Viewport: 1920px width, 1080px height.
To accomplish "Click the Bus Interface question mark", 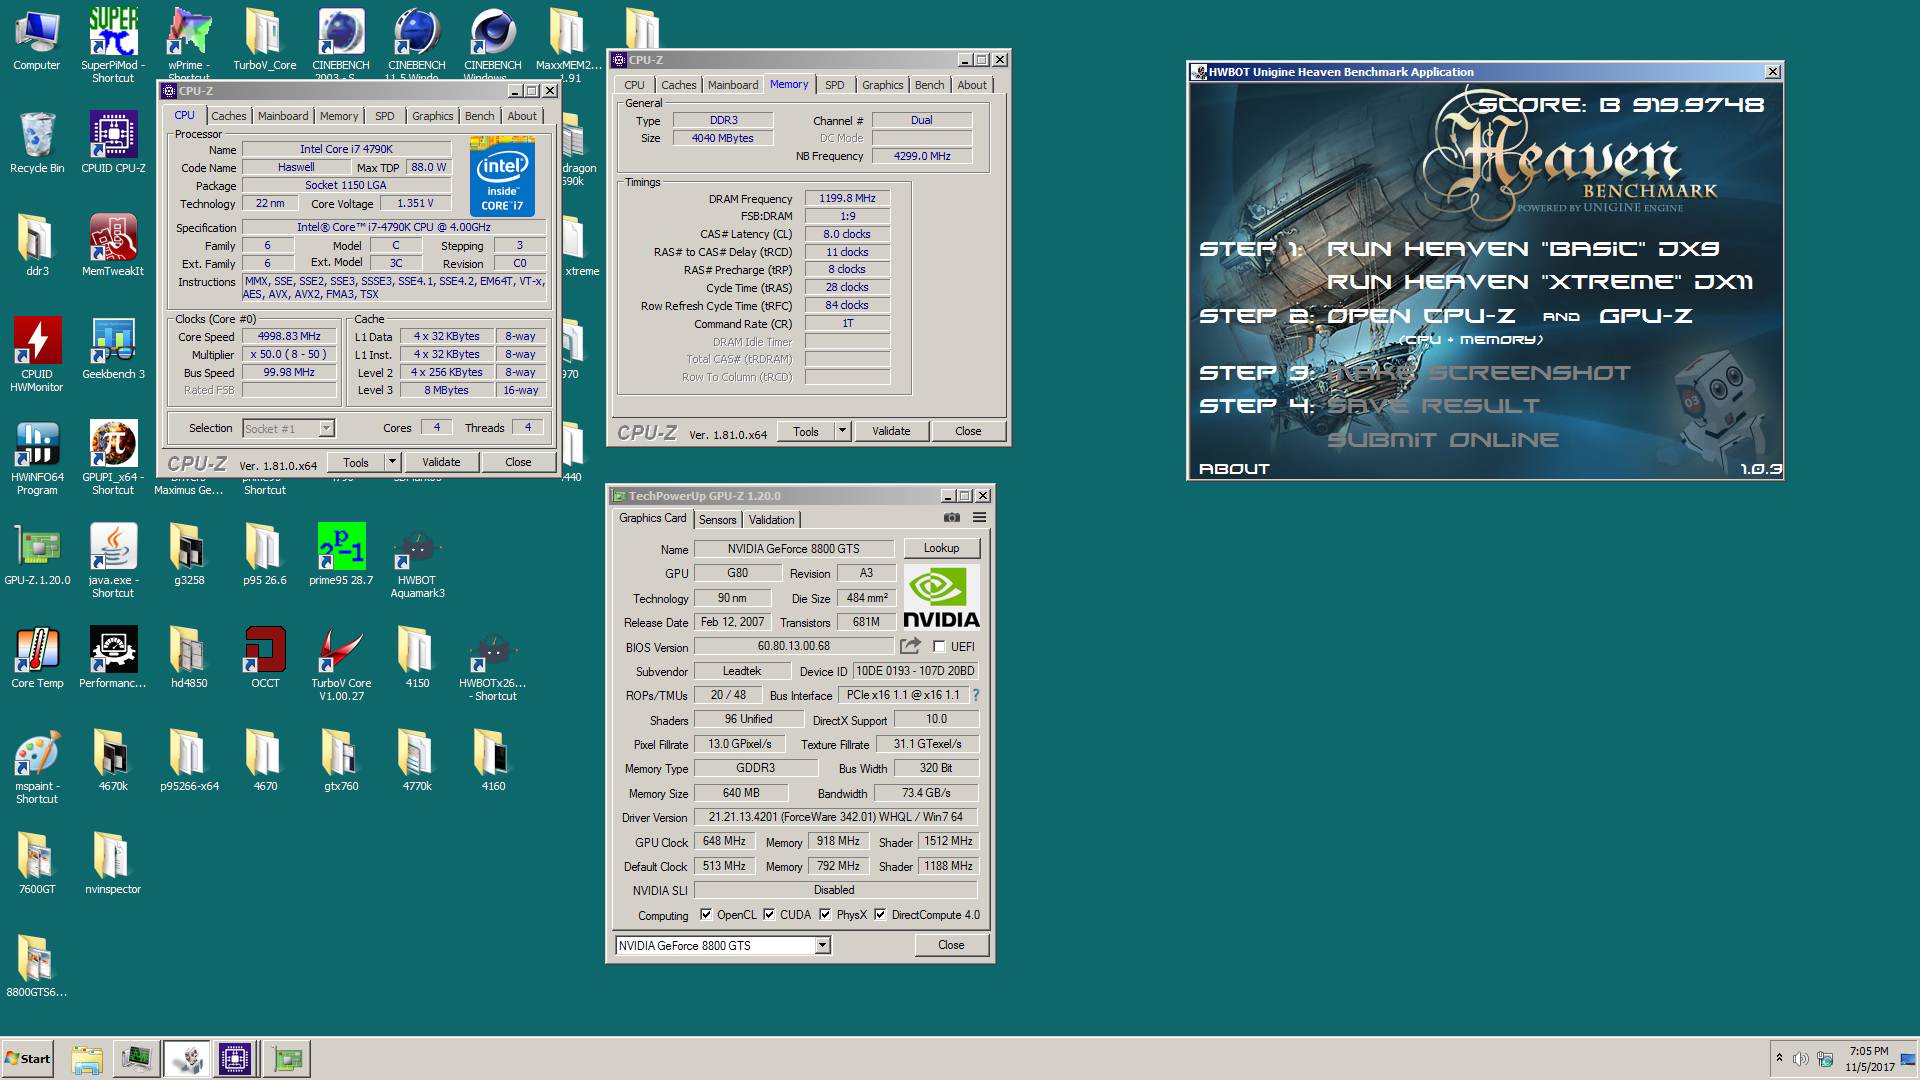I will [975, 695].
